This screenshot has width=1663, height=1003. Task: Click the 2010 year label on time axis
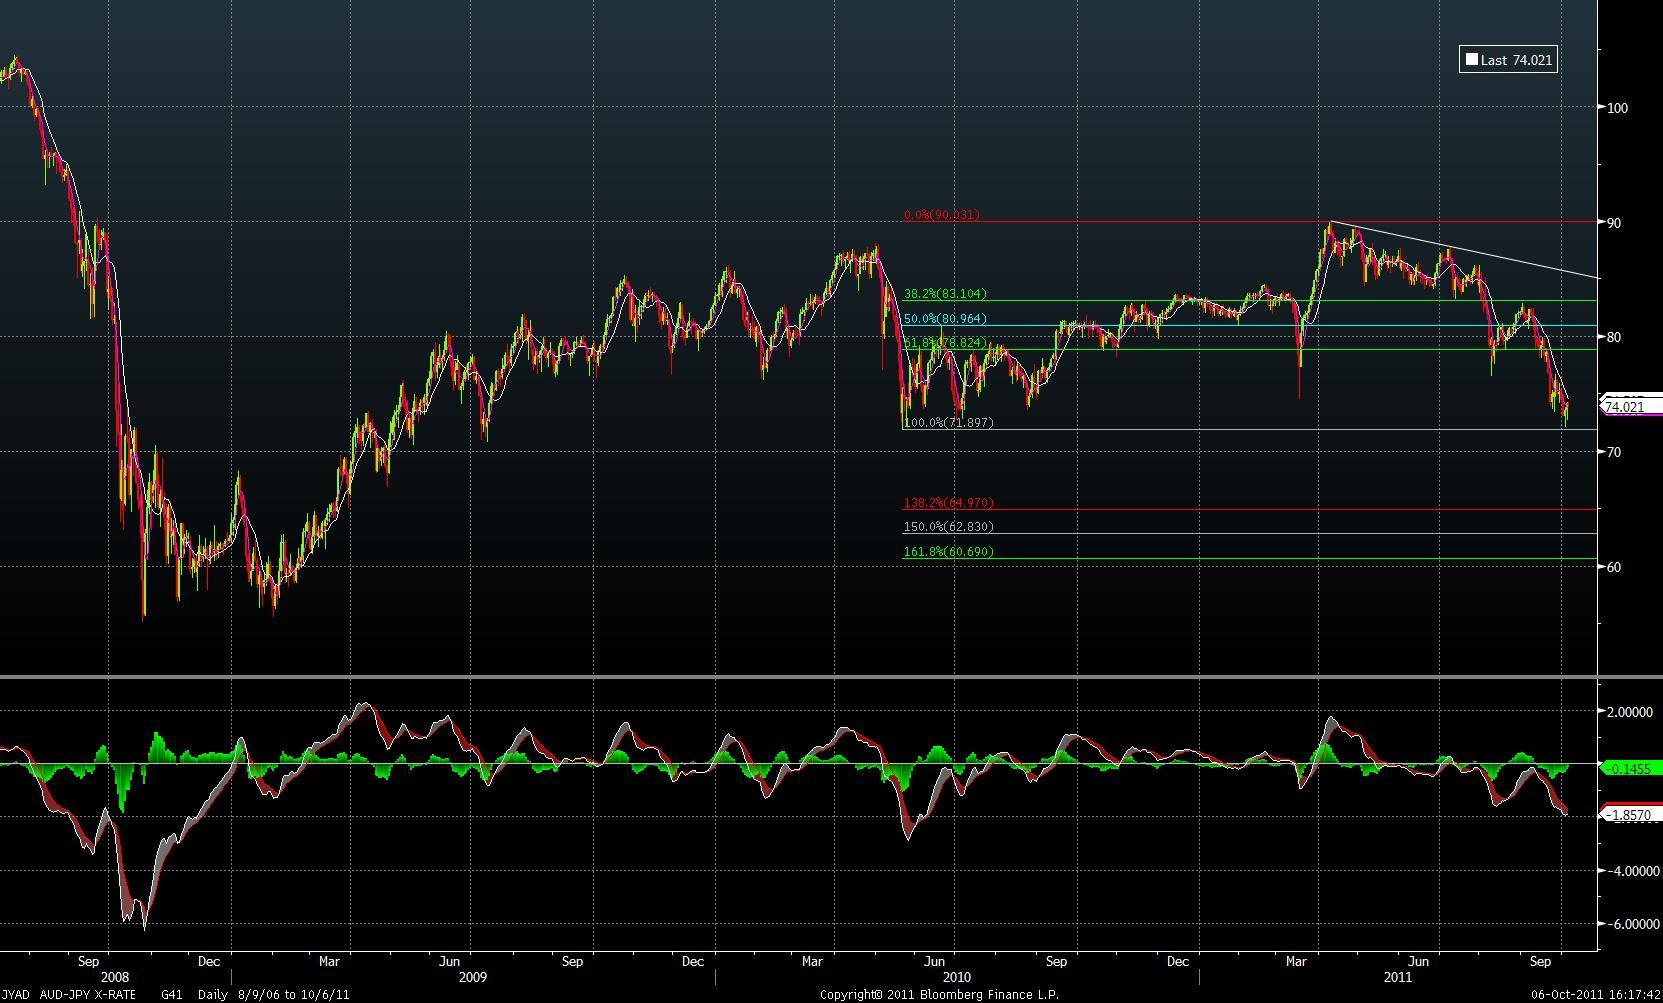[x=956, y=977]
